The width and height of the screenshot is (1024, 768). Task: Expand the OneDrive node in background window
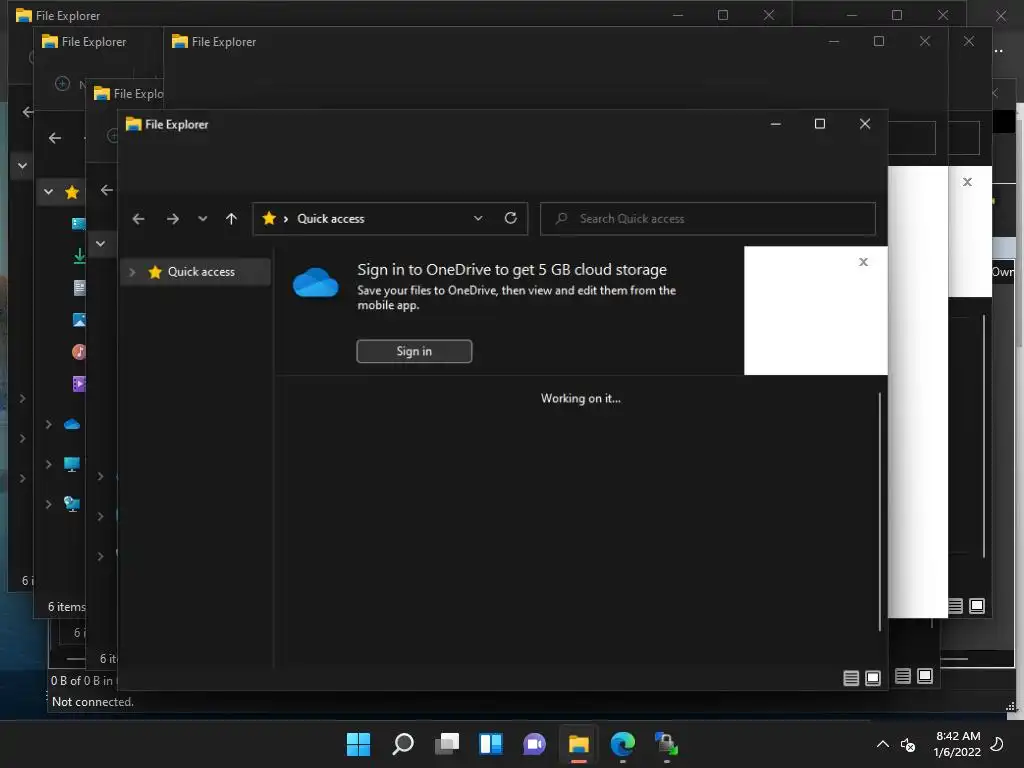48,424
